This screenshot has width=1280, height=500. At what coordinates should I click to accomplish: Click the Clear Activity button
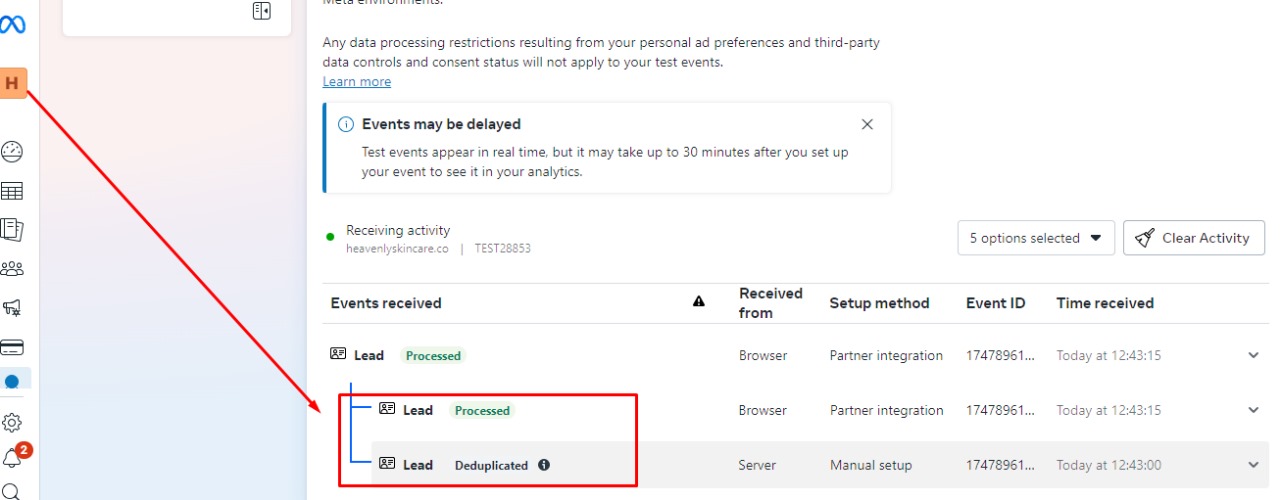[1193, 238]
